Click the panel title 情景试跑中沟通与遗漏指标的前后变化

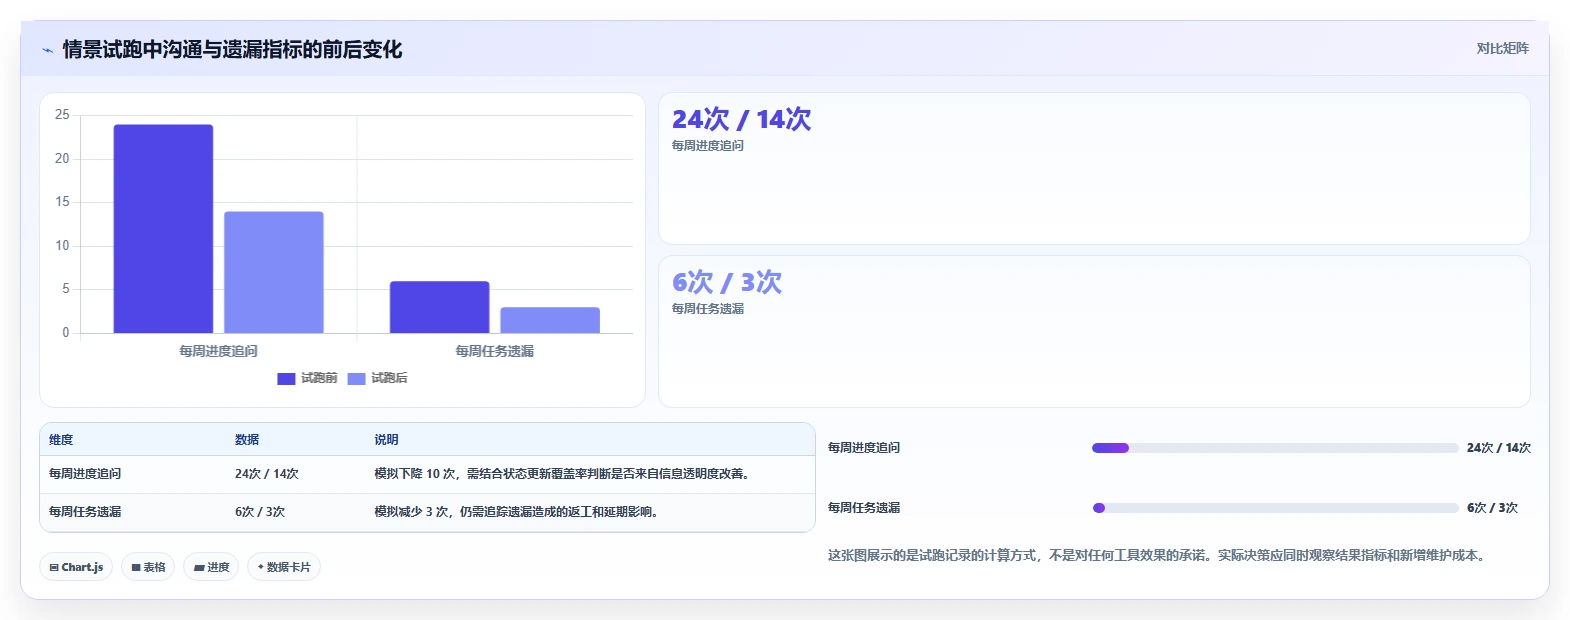[x=232, y=50]
